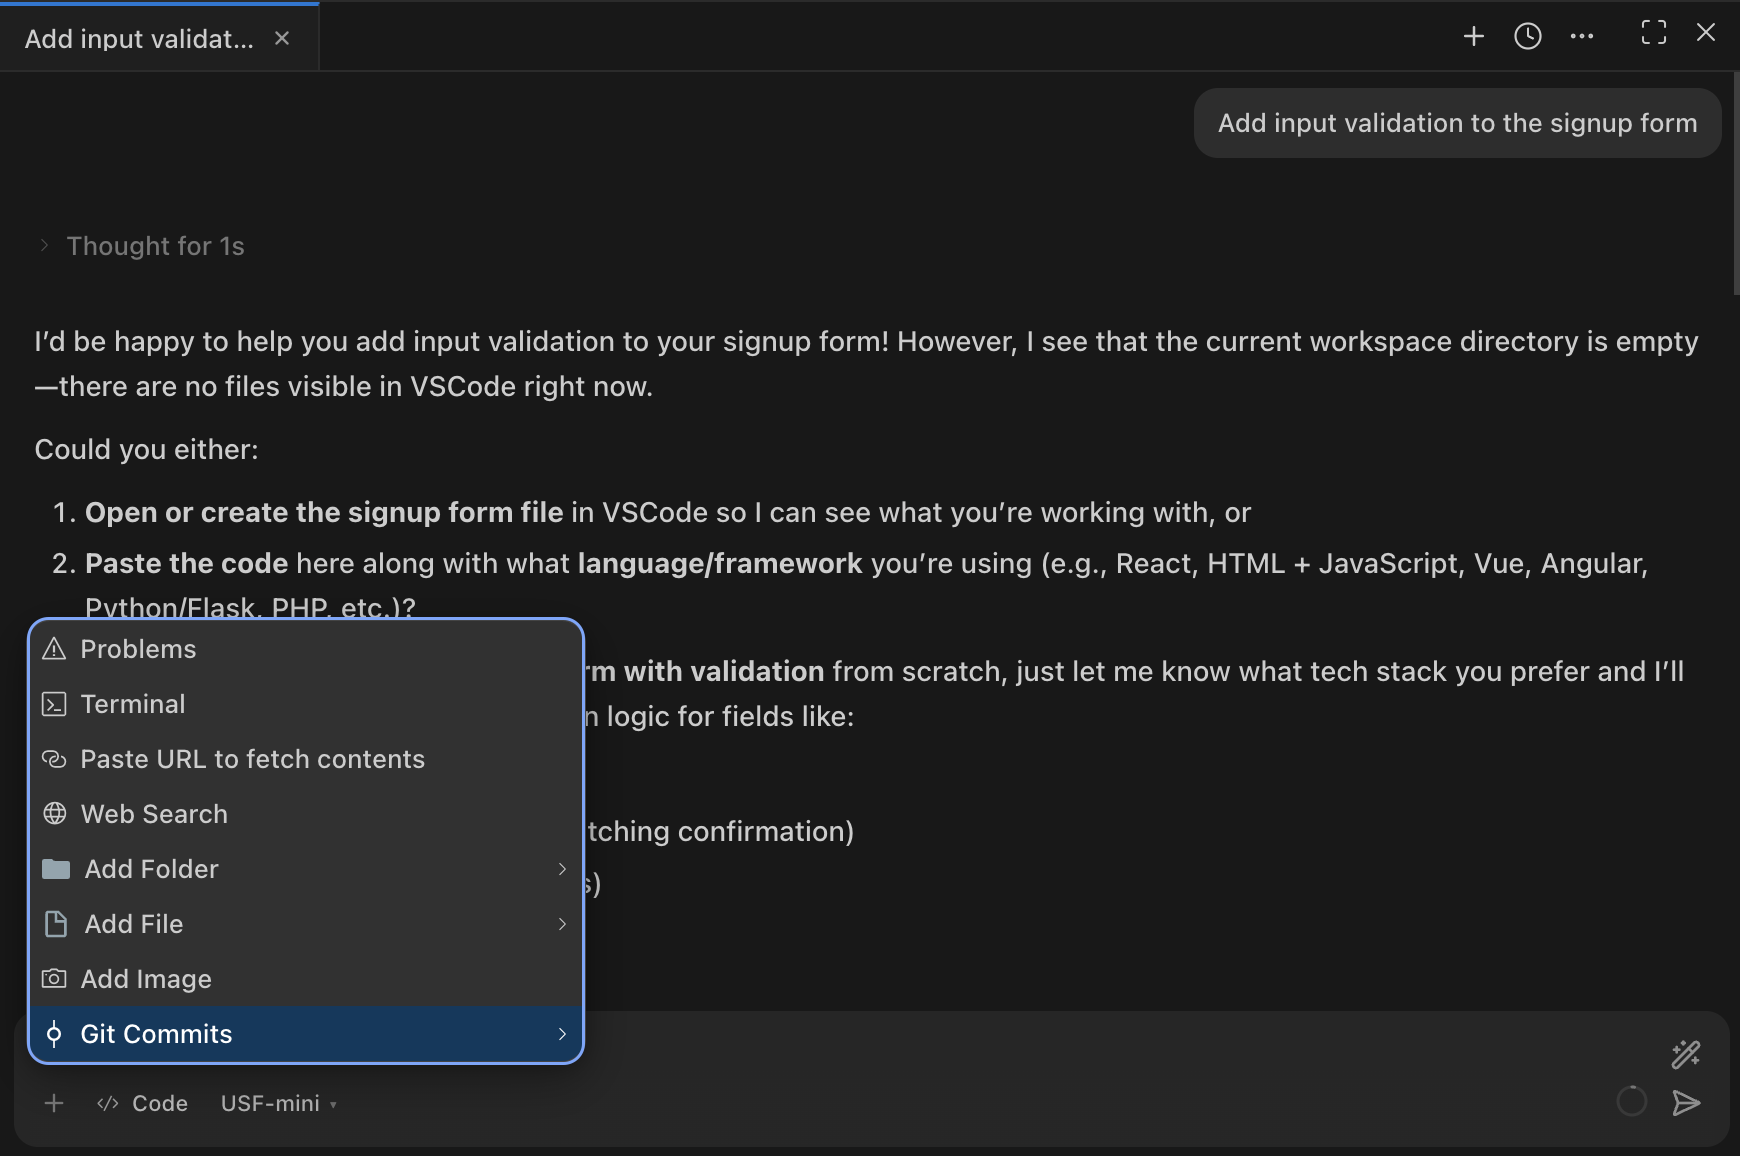This screenshot has width=1740, height=1156.
Task: Click the user message 'Add input validation to the signup form'
Action: [x=1457, y=123]
